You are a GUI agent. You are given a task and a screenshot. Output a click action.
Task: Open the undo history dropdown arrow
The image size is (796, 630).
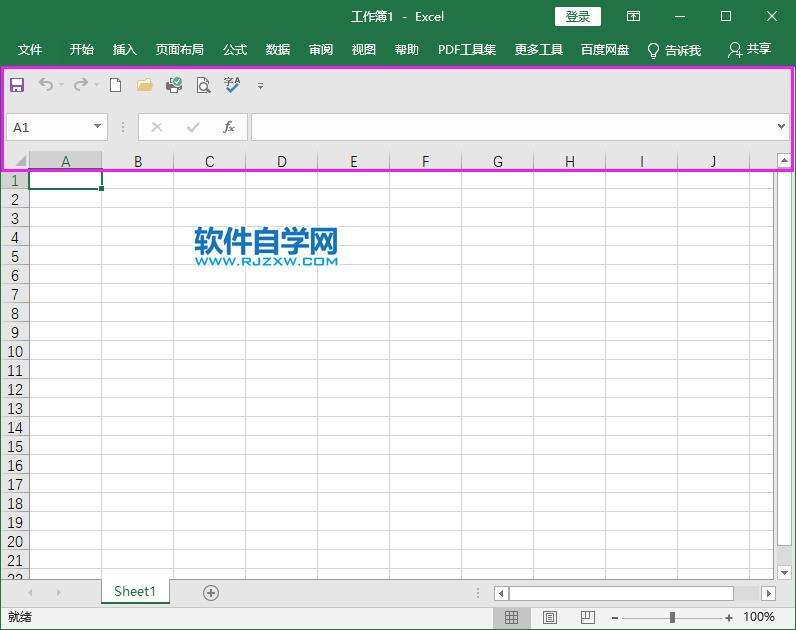(x=61, y=85)
